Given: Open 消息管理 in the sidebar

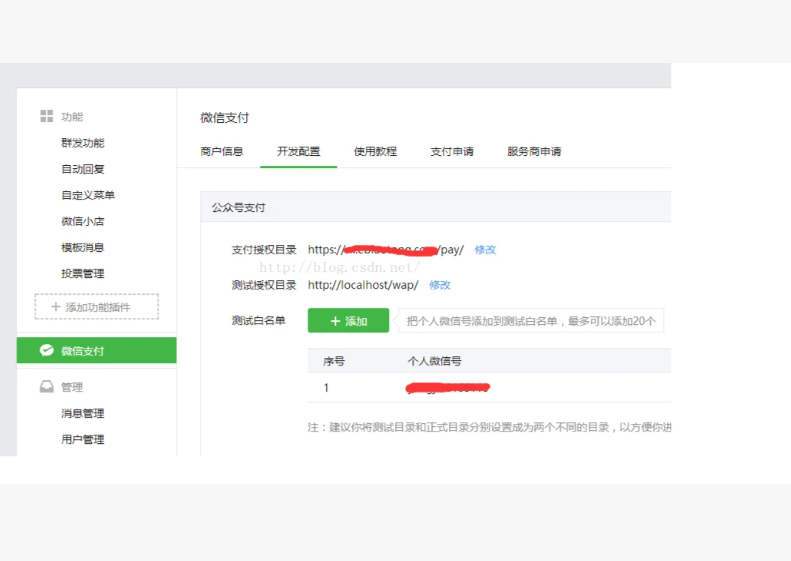Looking at the screenshot, I should 83,414.
